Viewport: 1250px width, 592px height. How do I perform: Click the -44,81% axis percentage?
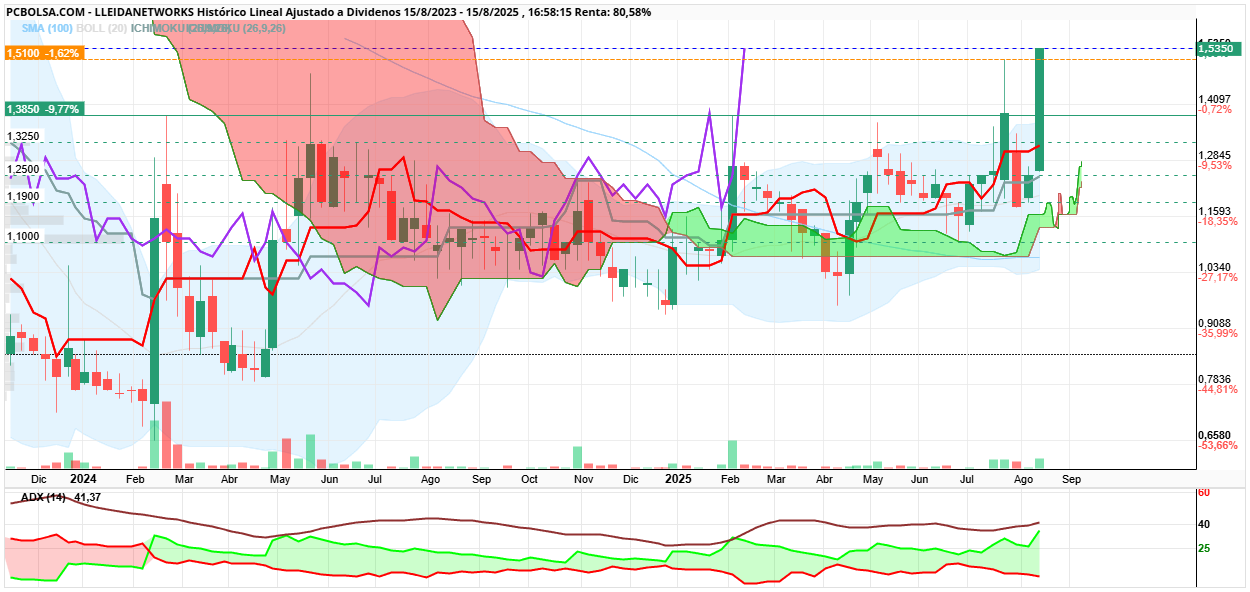click(x=1216, y=389)
